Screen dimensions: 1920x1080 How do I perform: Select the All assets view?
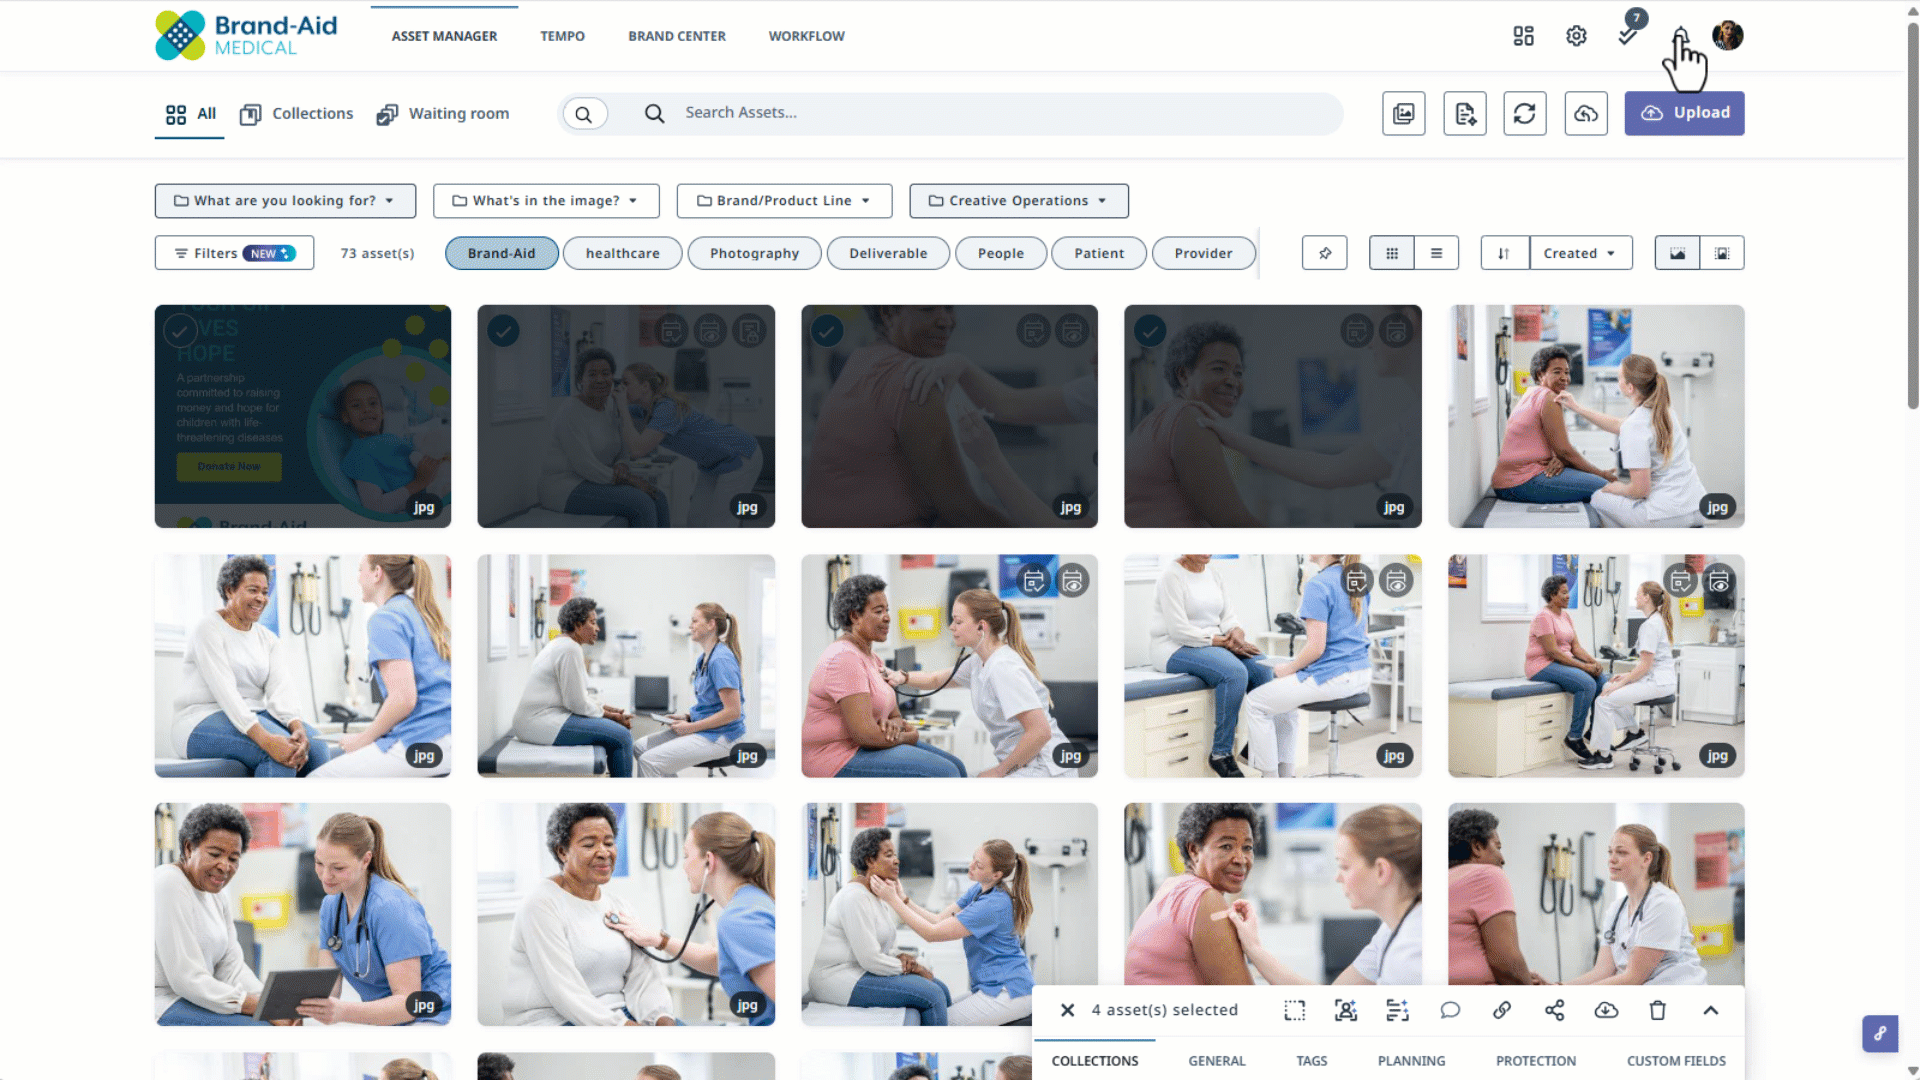click(190, 114)
